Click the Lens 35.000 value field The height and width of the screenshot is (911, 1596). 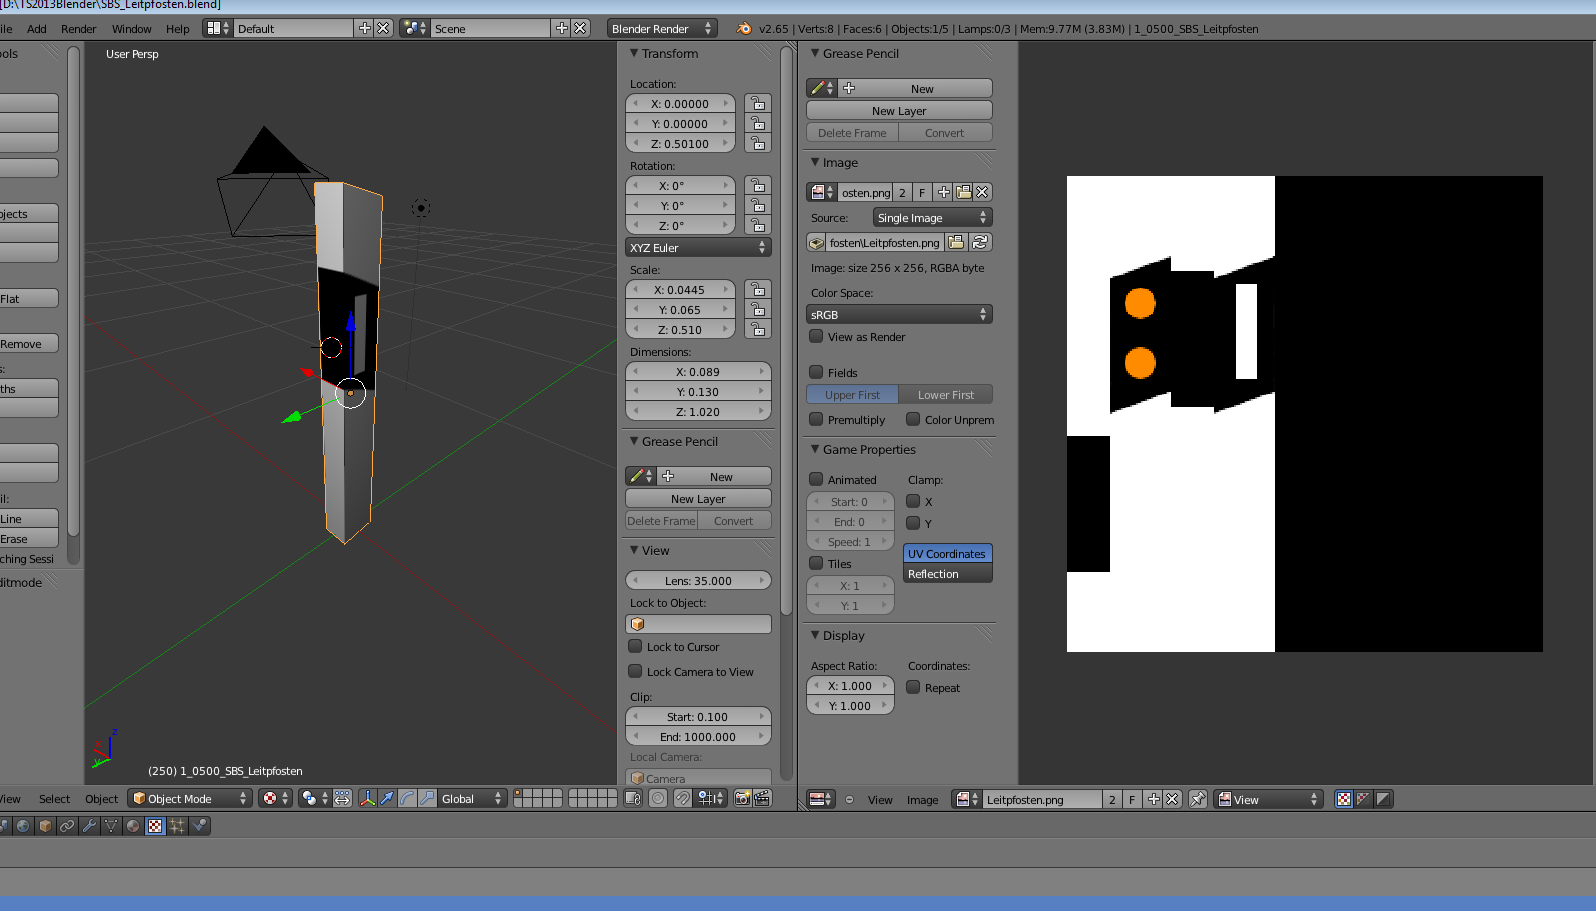[x=698, y=581]
